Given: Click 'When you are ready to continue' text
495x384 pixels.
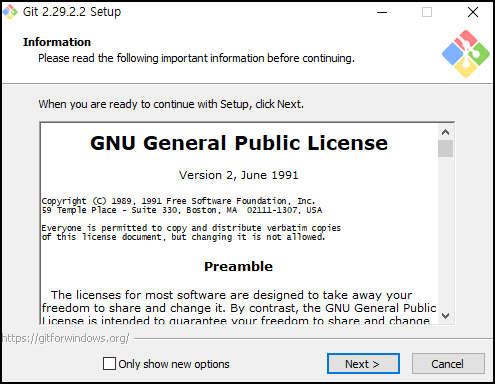Looking at the screenshot, I should 171,104.
